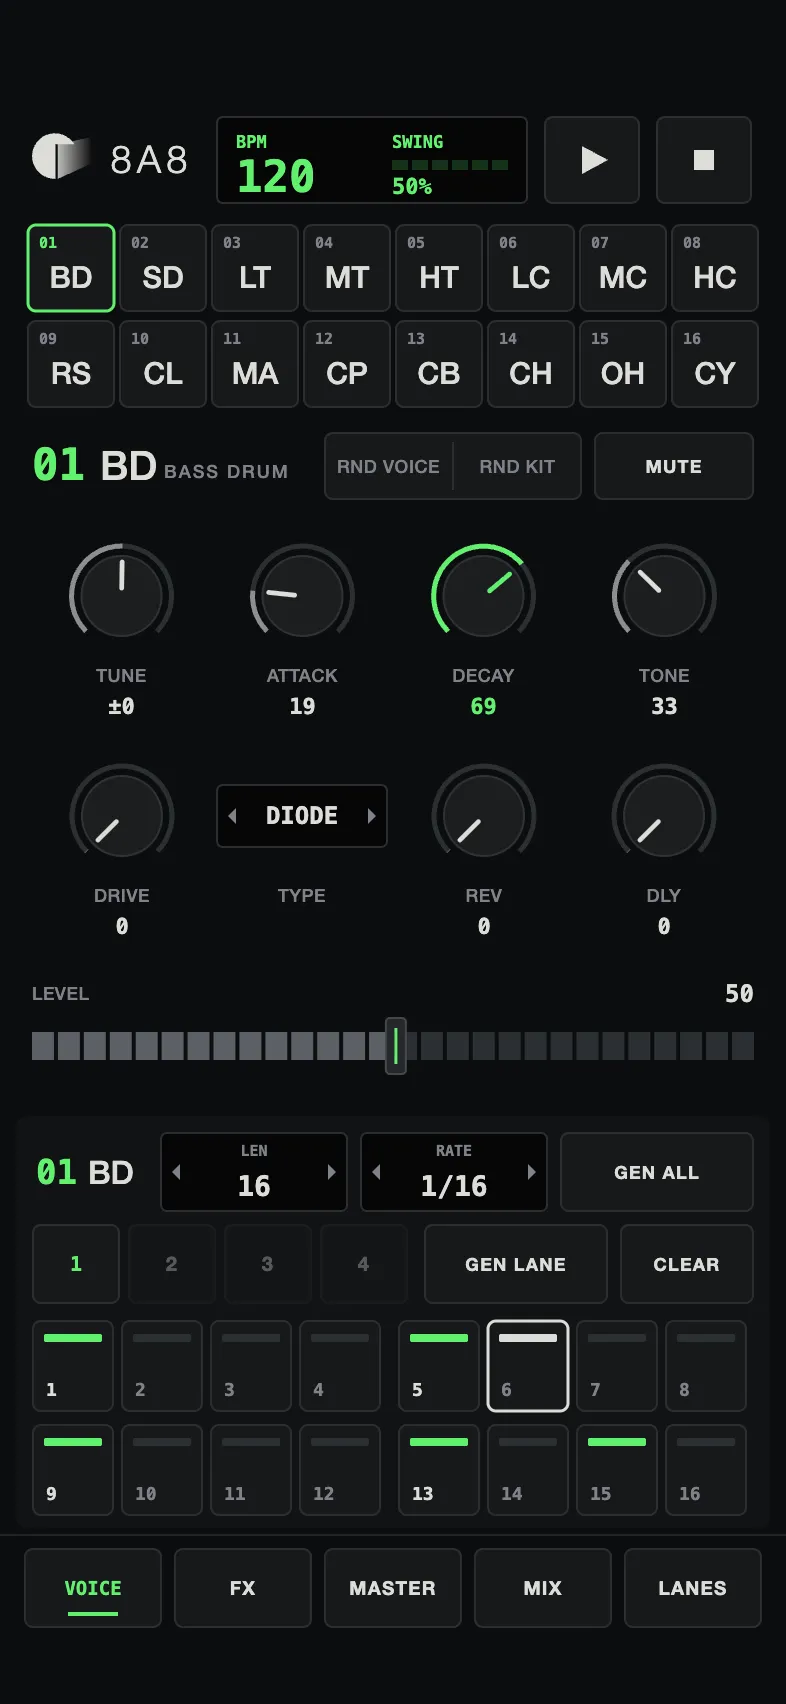
Task: Select the 04 MT voice pad
Action: (347, 268)
